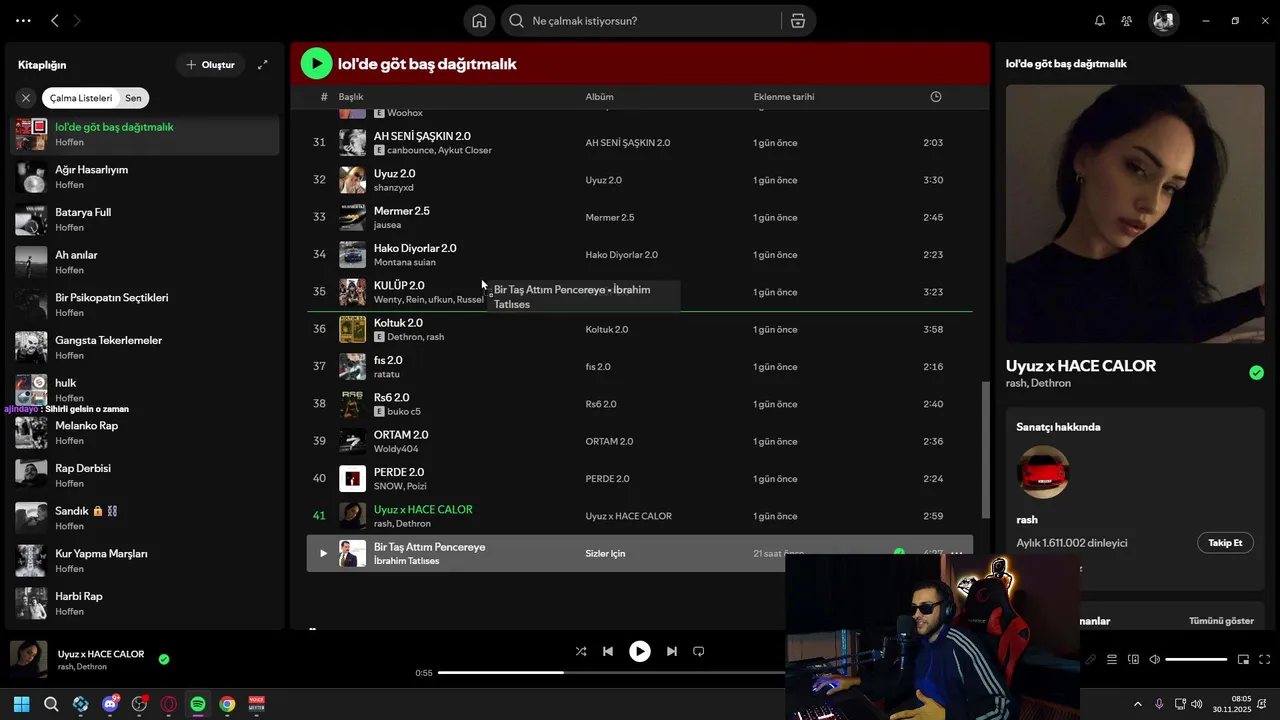This screenshot has height=720, width=1280.
Task: Skip to the next track
Action: pos(672,651)
